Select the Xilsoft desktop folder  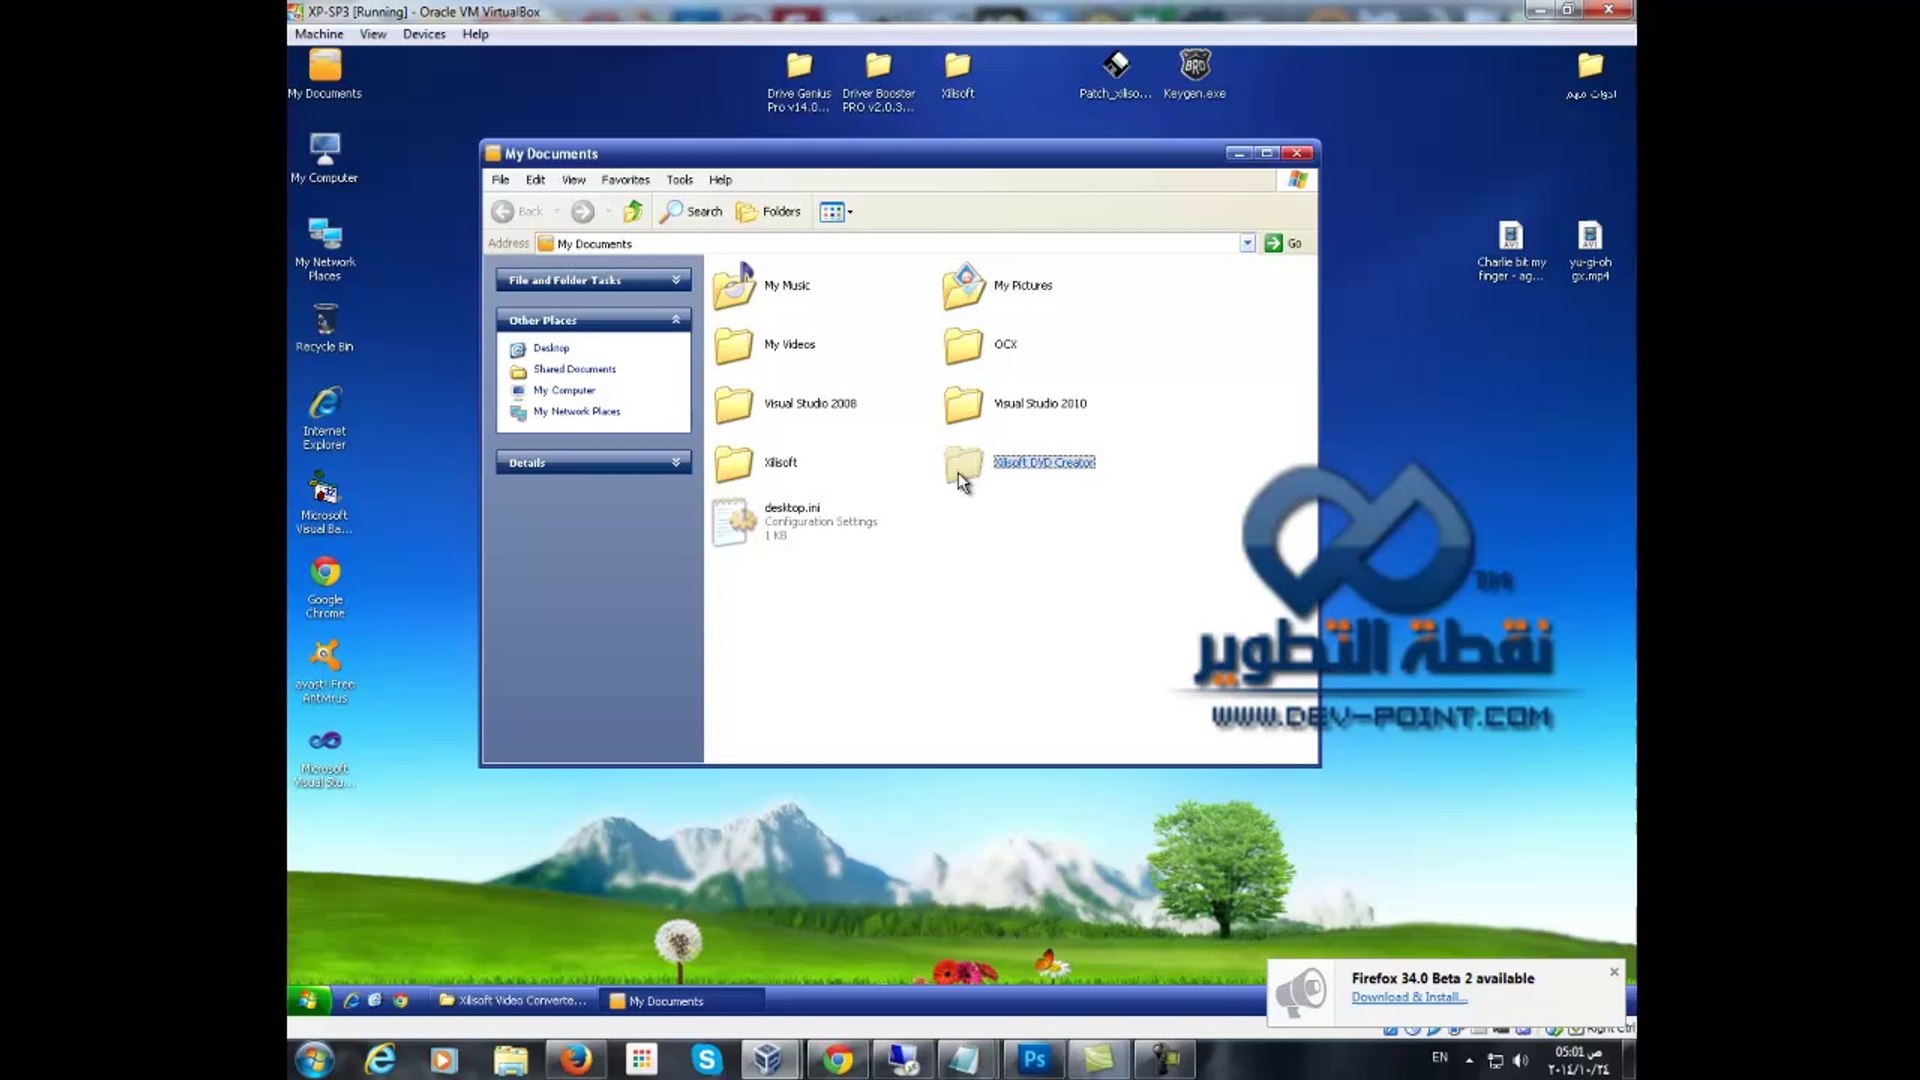click(x=957, y=75)
